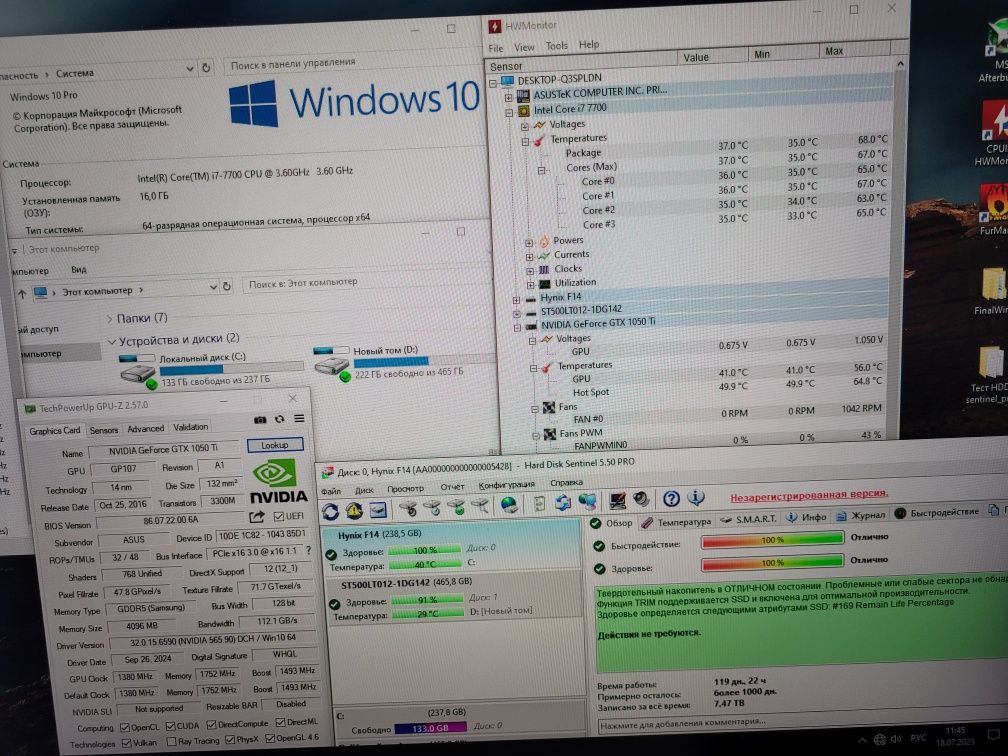This screenshot has height=756, width=1008.
Task: Click the question mark beside Bus Interface
Action: (x=308, y=550)
